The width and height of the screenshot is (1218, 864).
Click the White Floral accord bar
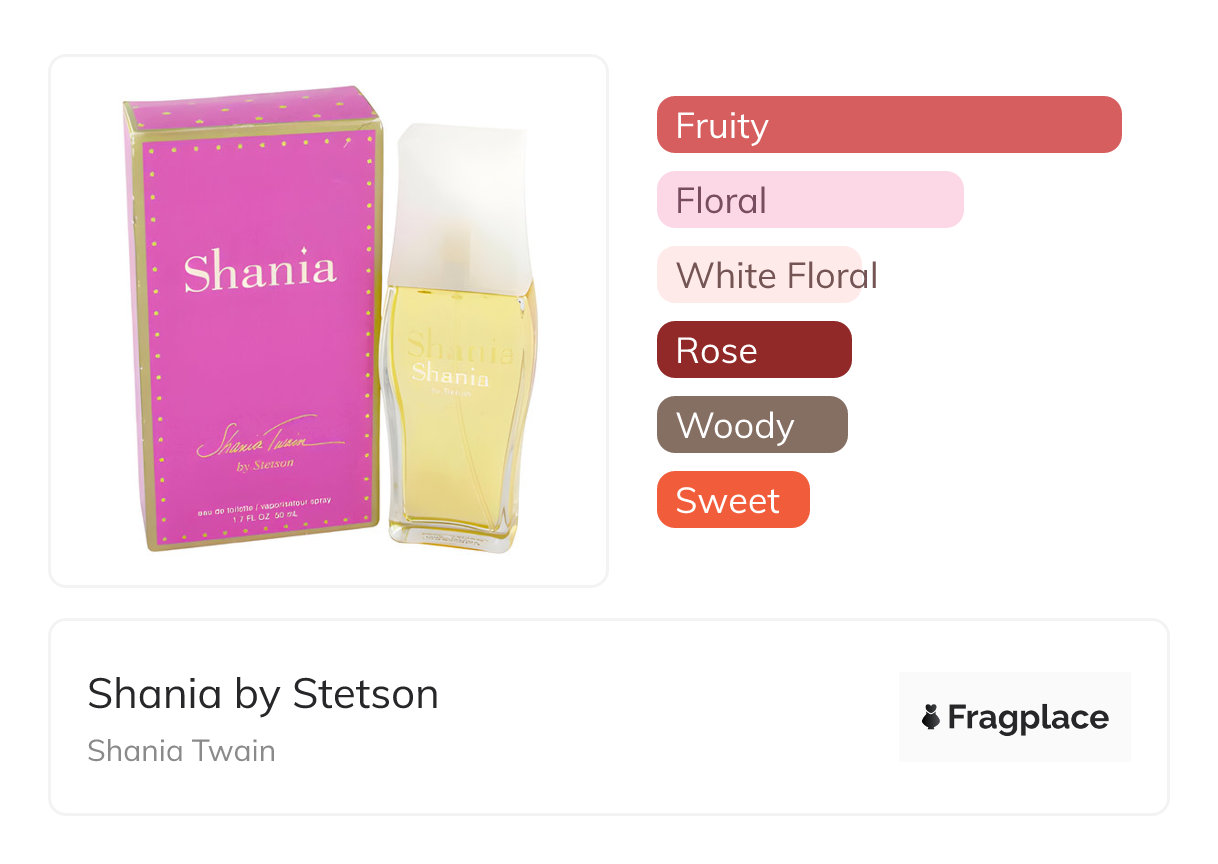click(x=760, y=275)
